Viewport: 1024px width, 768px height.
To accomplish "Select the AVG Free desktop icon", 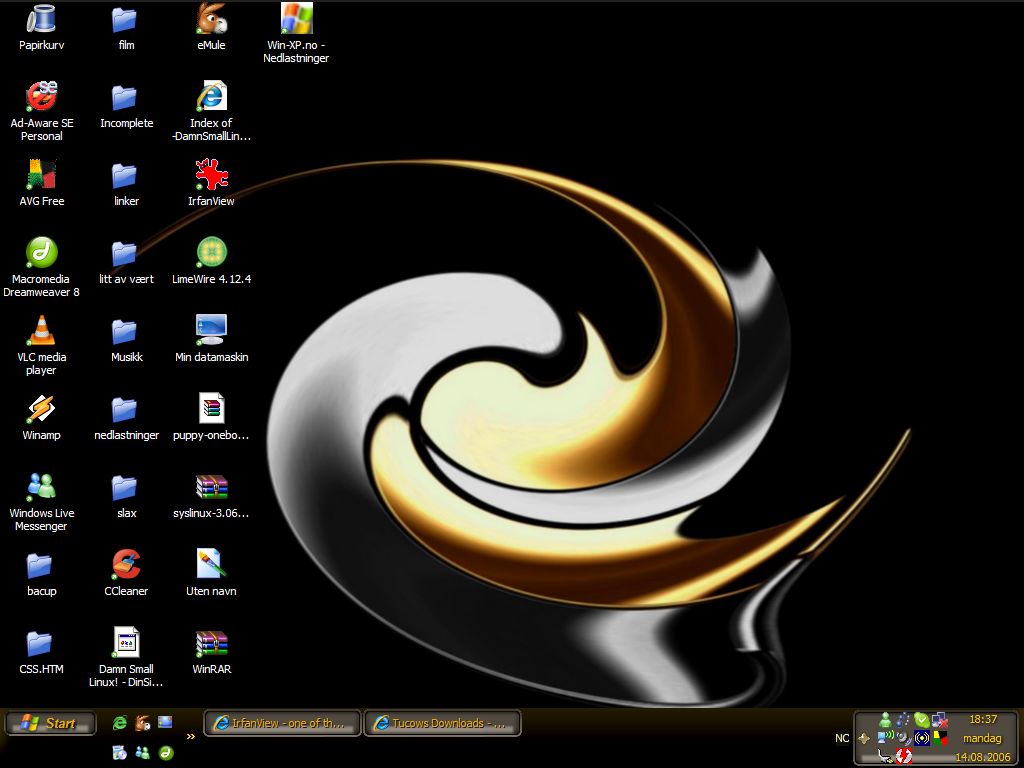I will point(41,183).
